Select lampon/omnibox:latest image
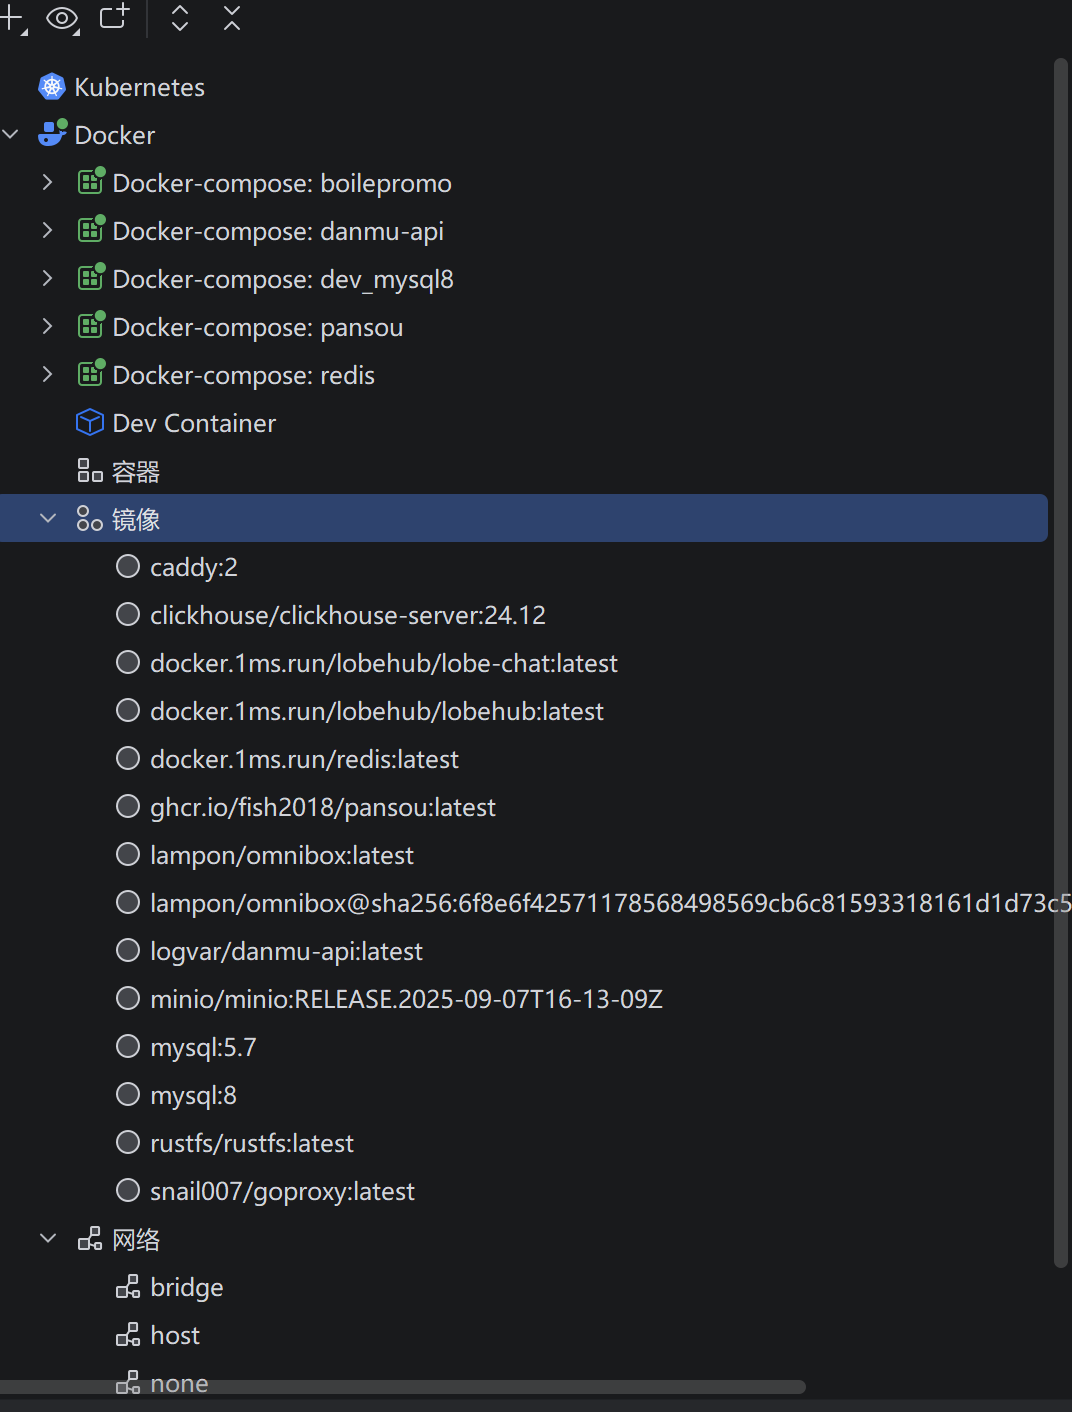The width and height of the screenshot is (1072, 1412). click(282, 855)
